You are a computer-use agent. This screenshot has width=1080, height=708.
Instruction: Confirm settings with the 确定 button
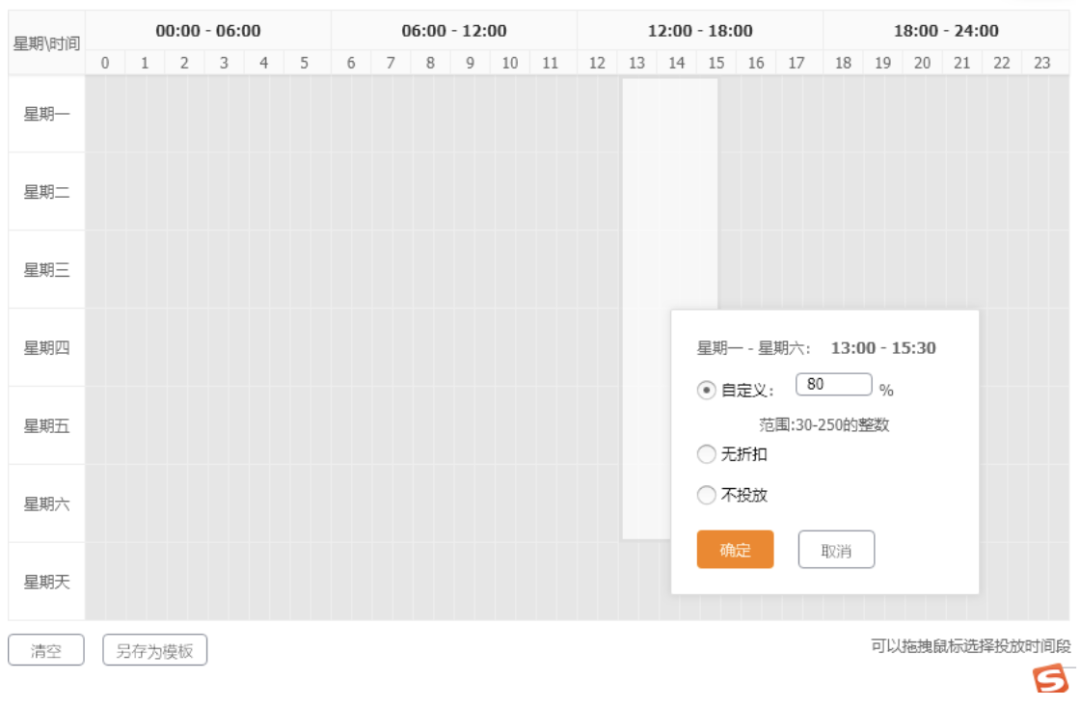[x=735, y=549]
